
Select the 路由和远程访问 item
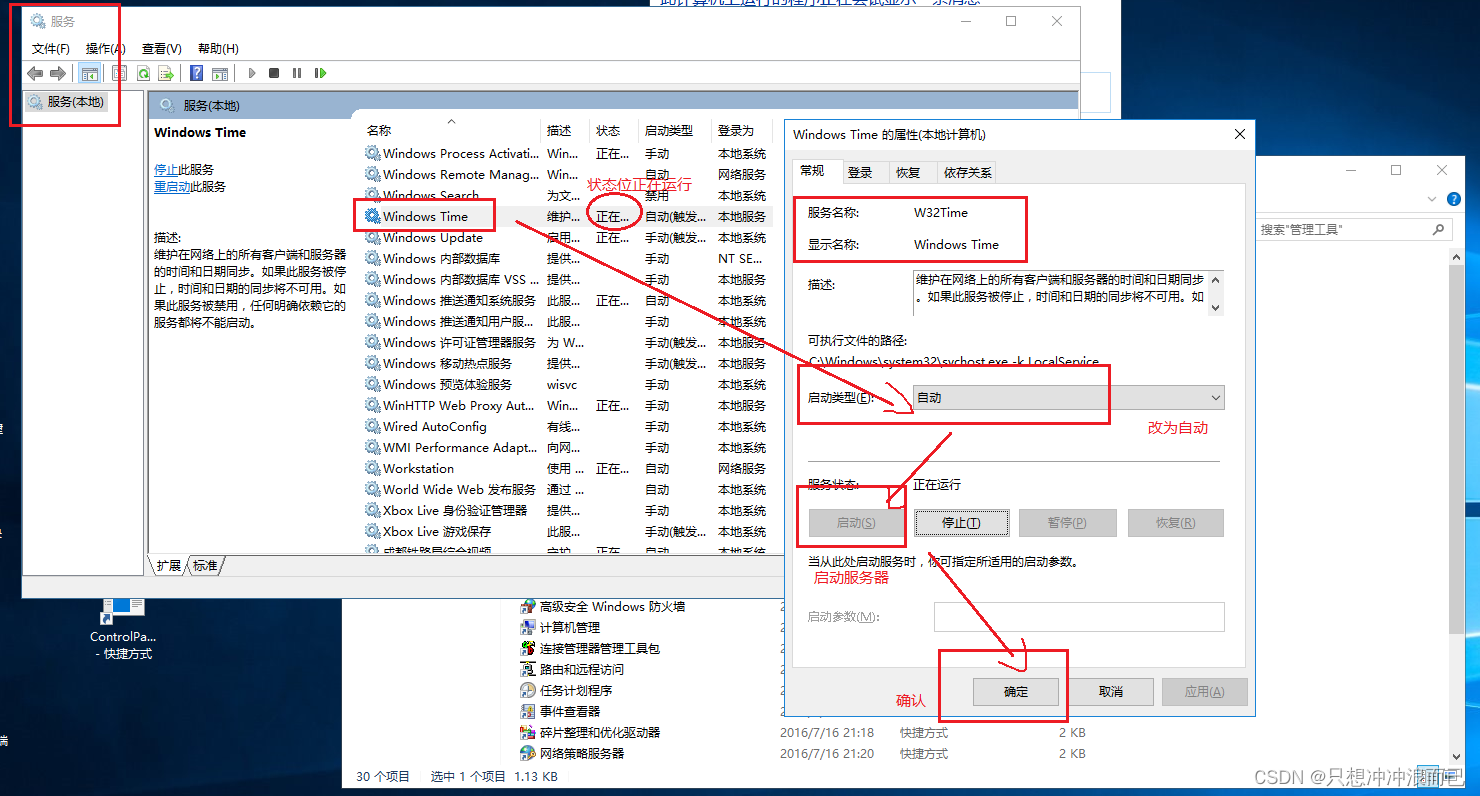(581, 670)
